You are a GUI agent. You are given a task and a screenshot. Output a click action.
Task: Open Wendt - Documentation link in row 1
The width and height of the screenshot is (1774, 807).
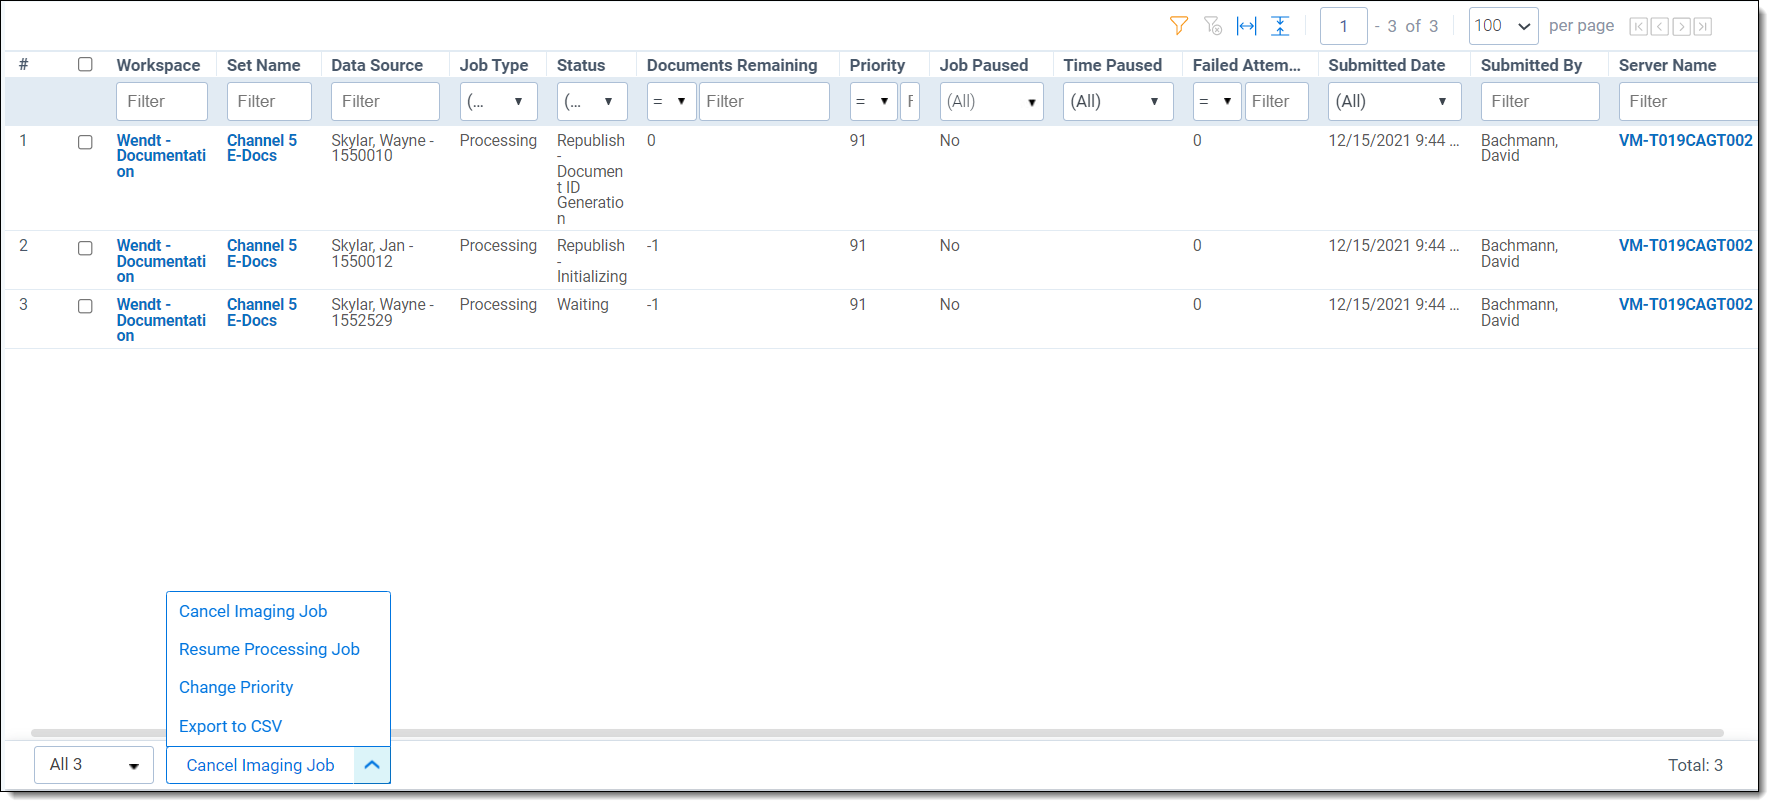click(161, 156)
